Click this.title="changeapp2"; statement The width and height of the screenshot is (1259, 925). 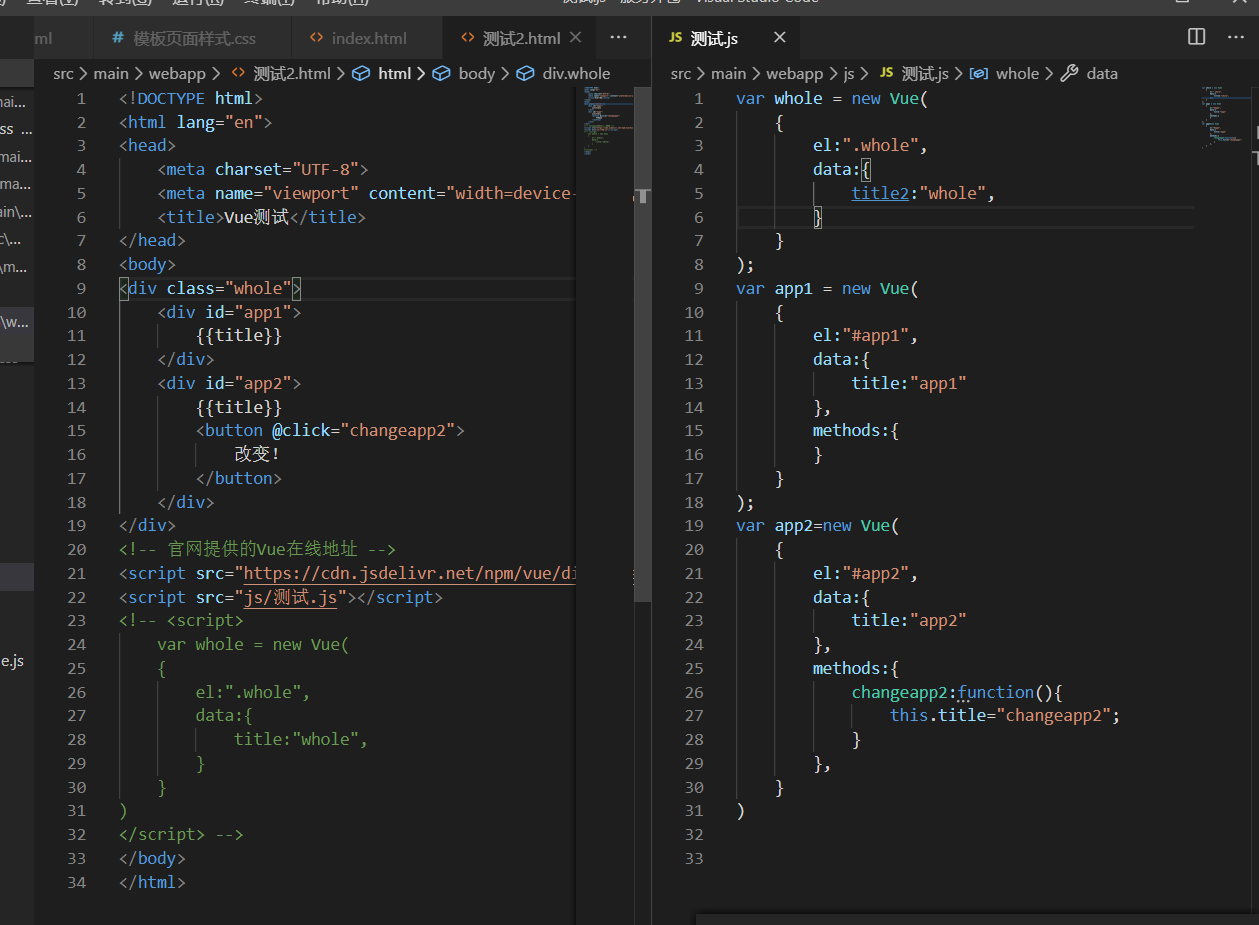[x=1006, y=715]
